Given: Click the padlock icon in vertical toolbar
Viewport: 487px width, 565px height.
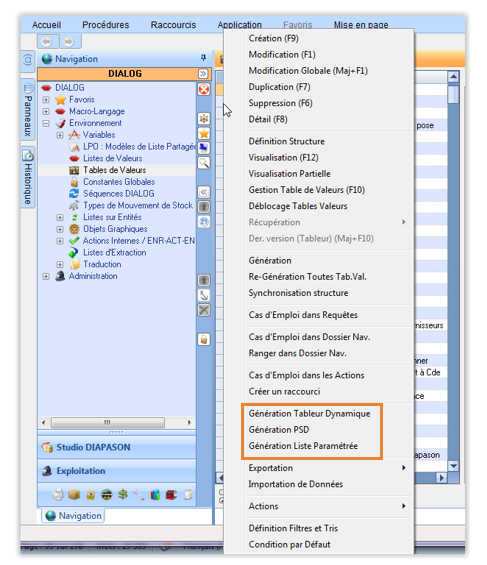Looking at the screenshot, I should pos(204,339).
